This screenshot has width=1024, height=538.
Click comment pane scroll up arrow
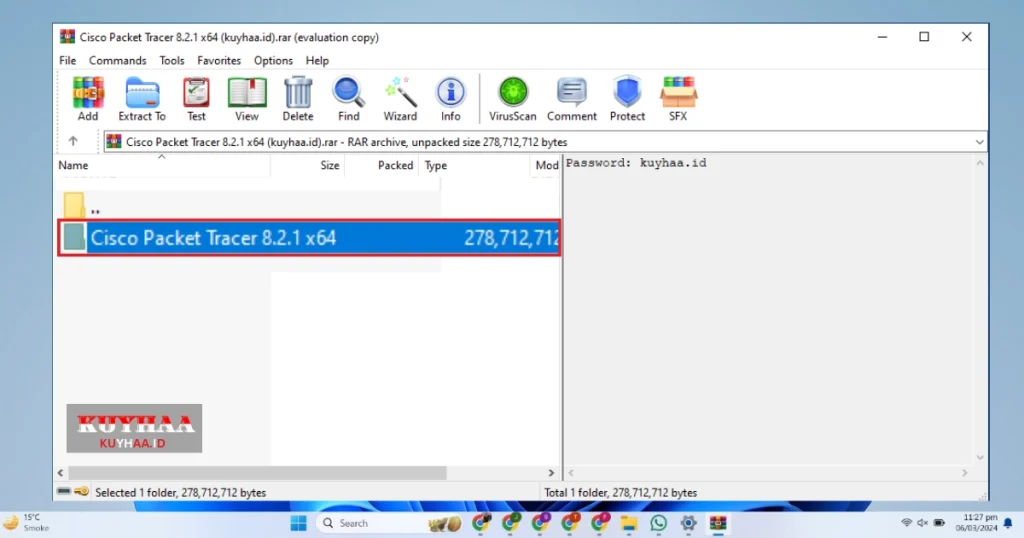[980, 163]
